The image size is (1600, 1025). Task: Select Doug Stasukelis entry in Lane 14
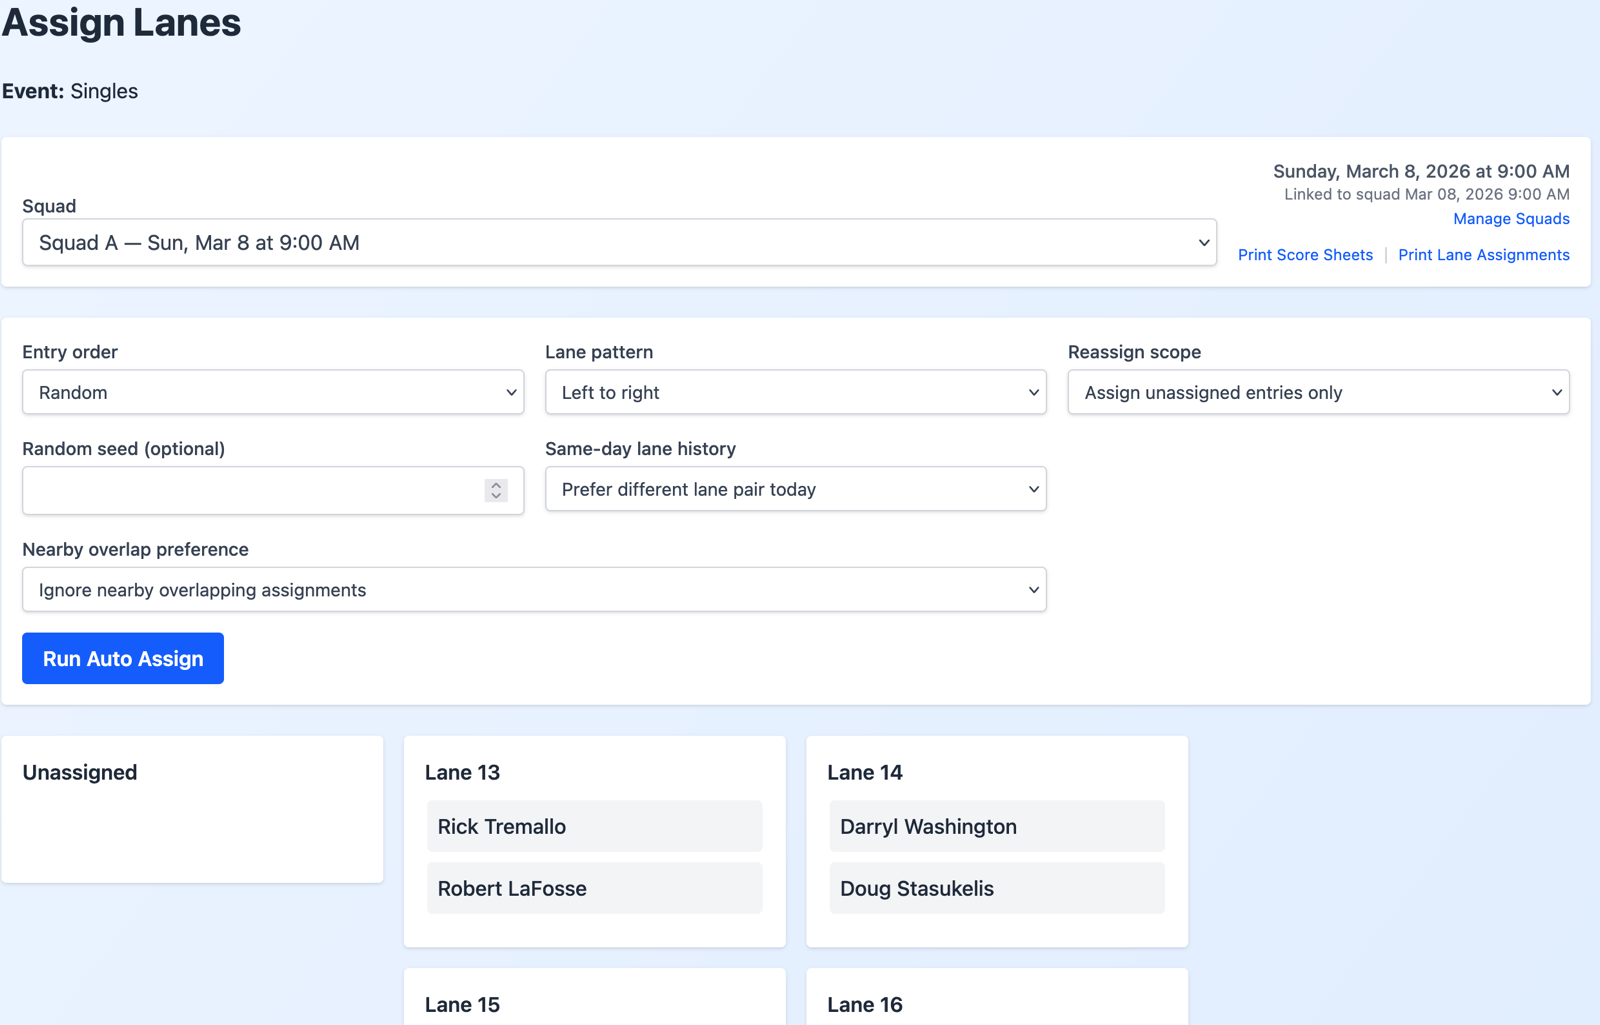[x=997, y=888]
